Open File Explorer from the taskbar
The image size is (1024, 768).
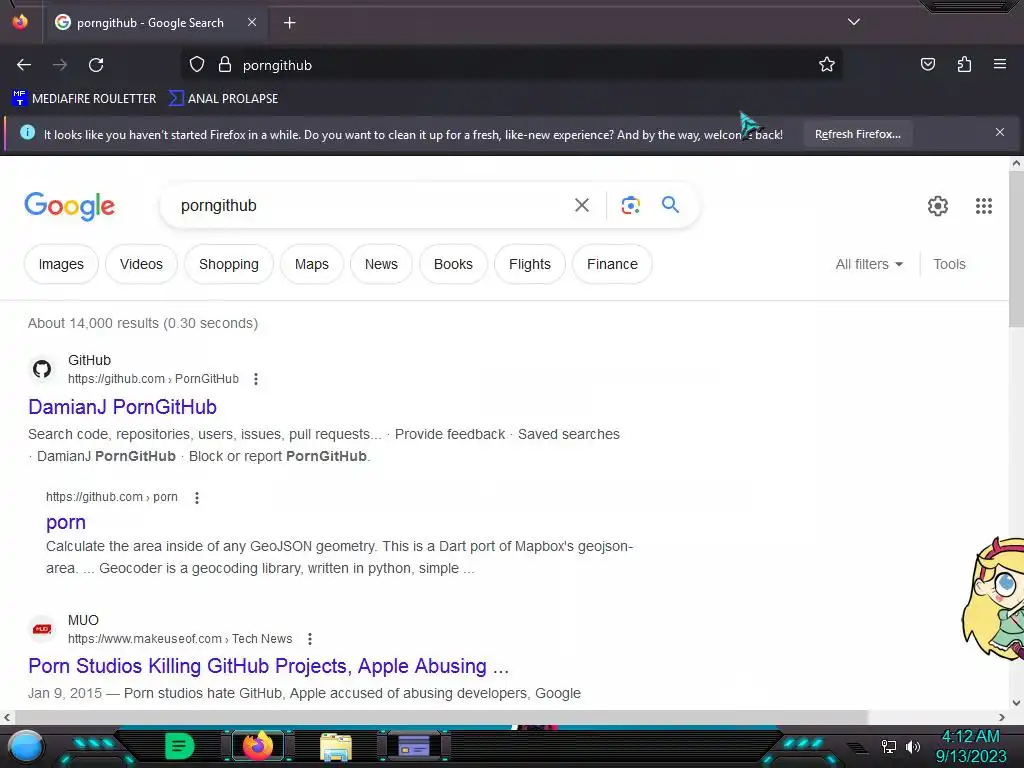tap(336, 746)
